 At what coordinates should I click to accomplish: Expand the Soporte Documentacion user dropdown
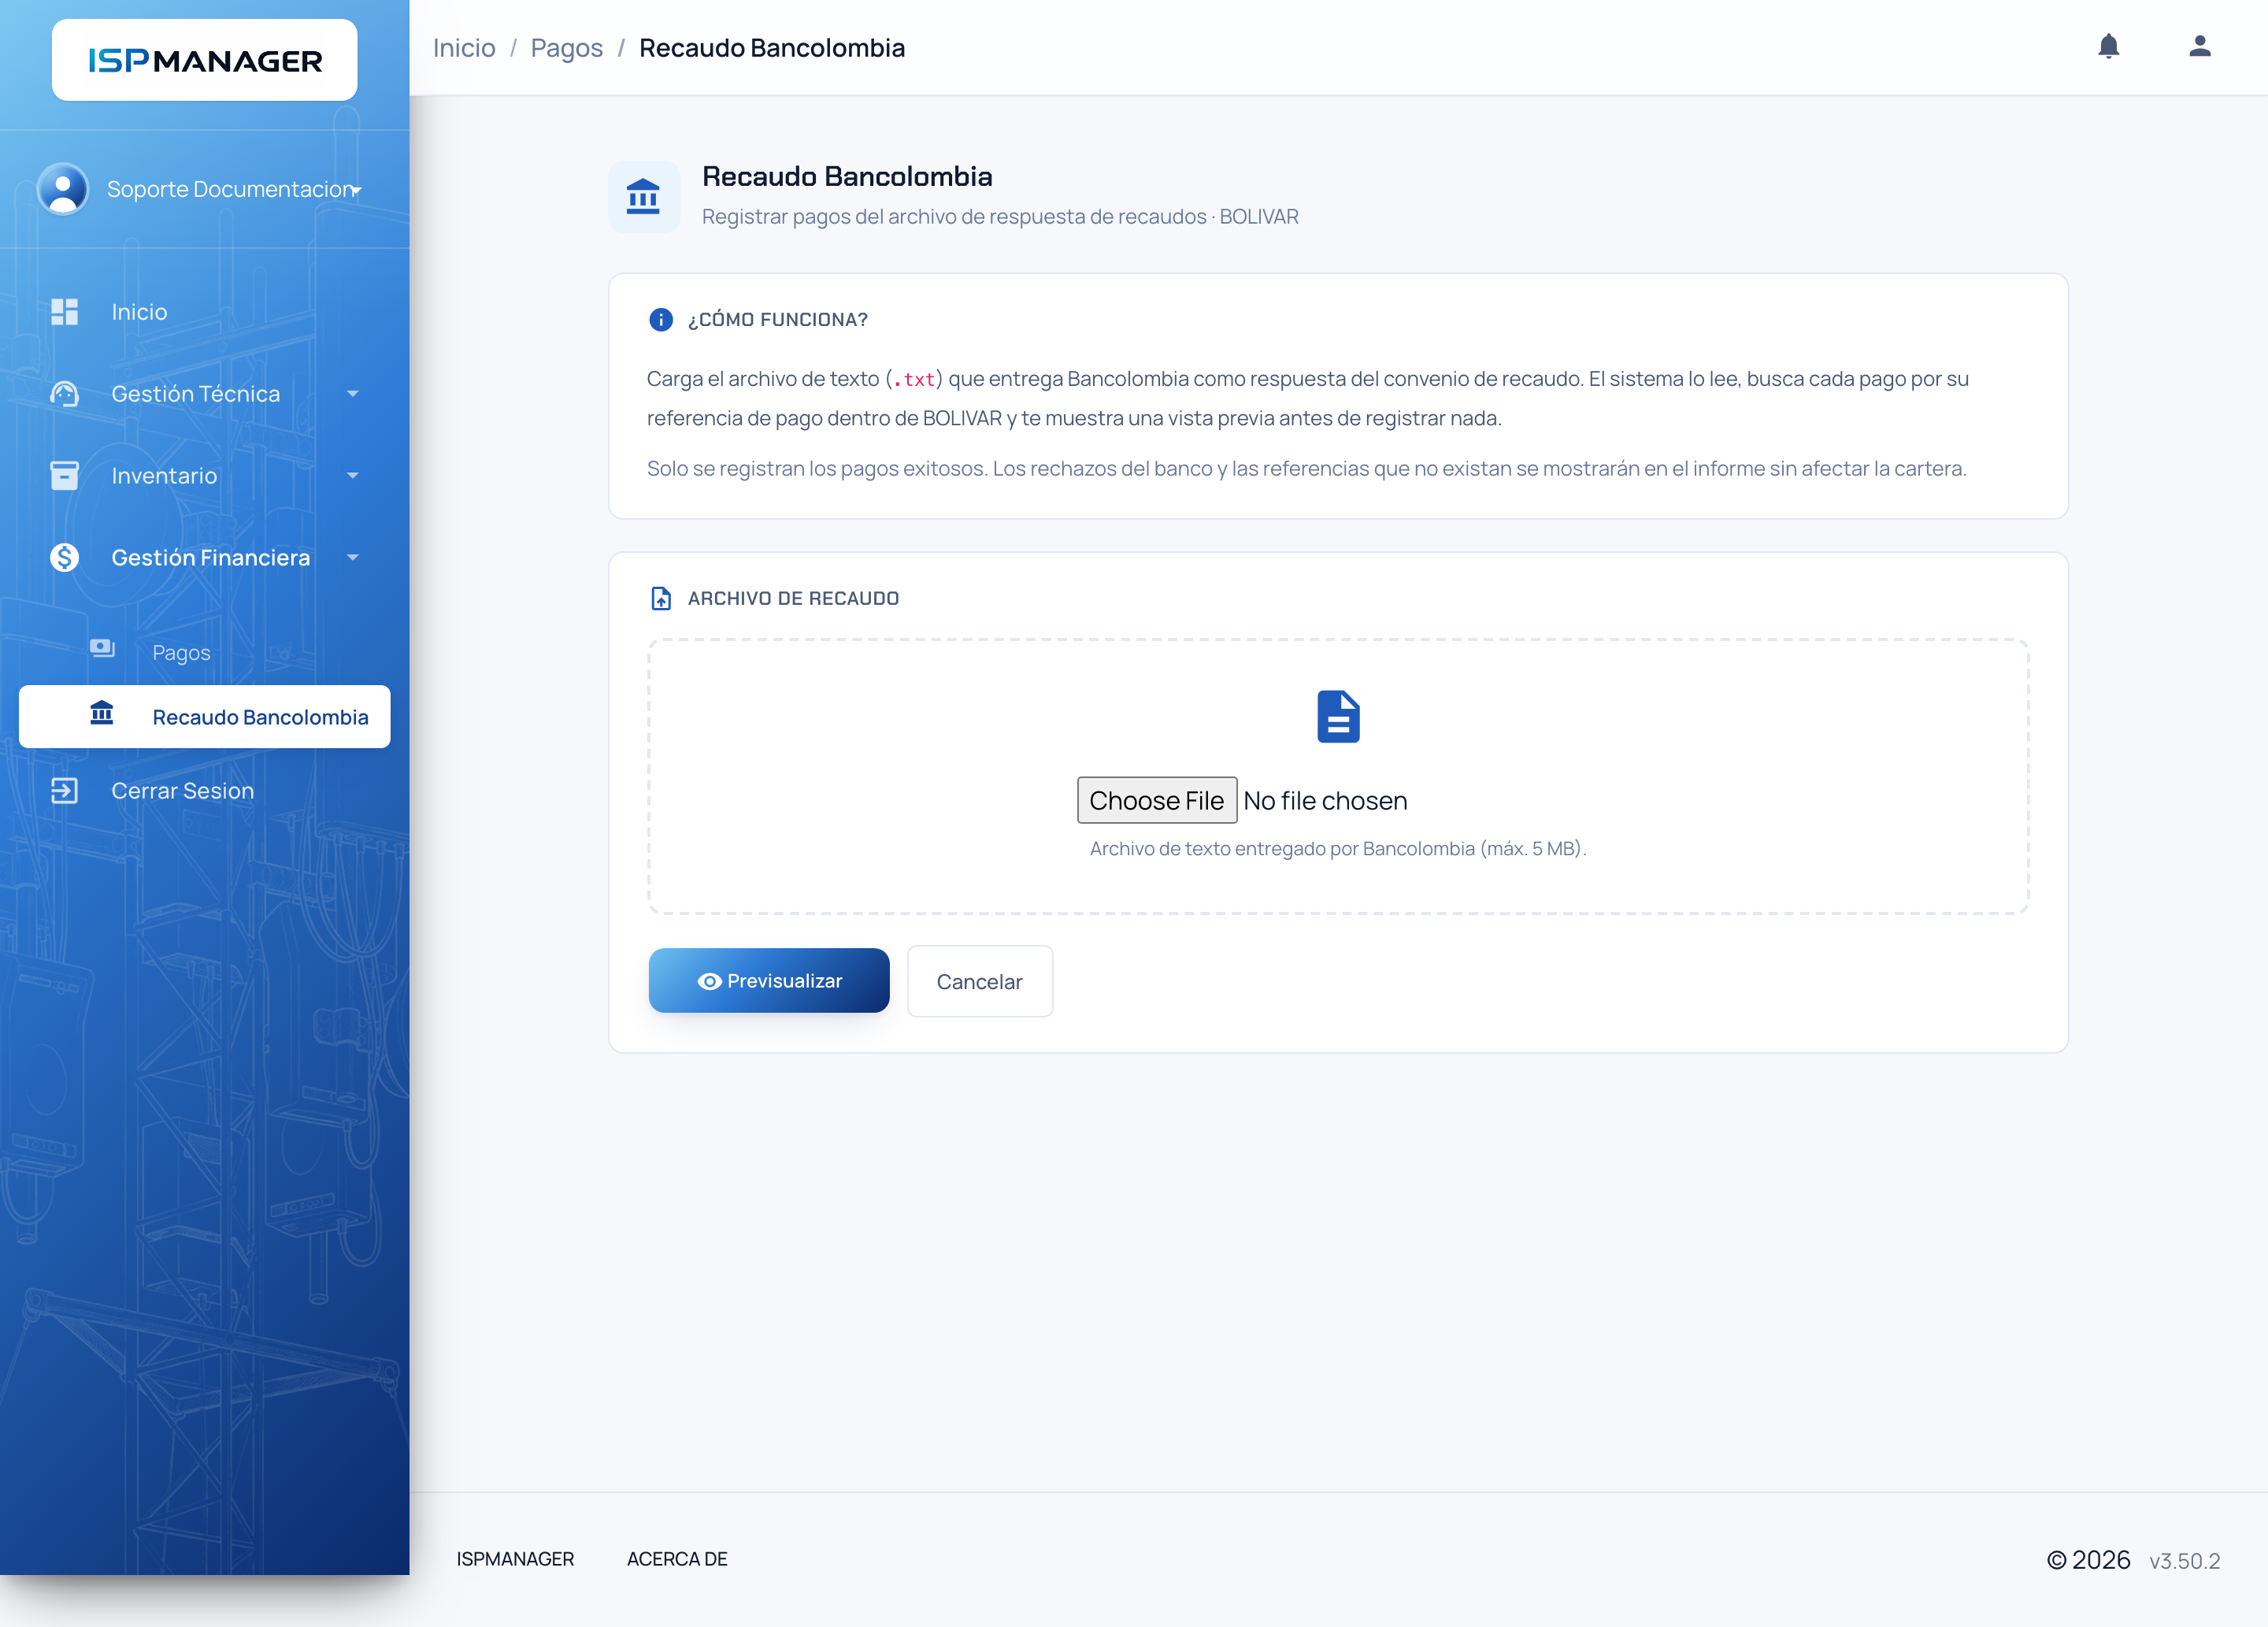click(x=356, y=190)
